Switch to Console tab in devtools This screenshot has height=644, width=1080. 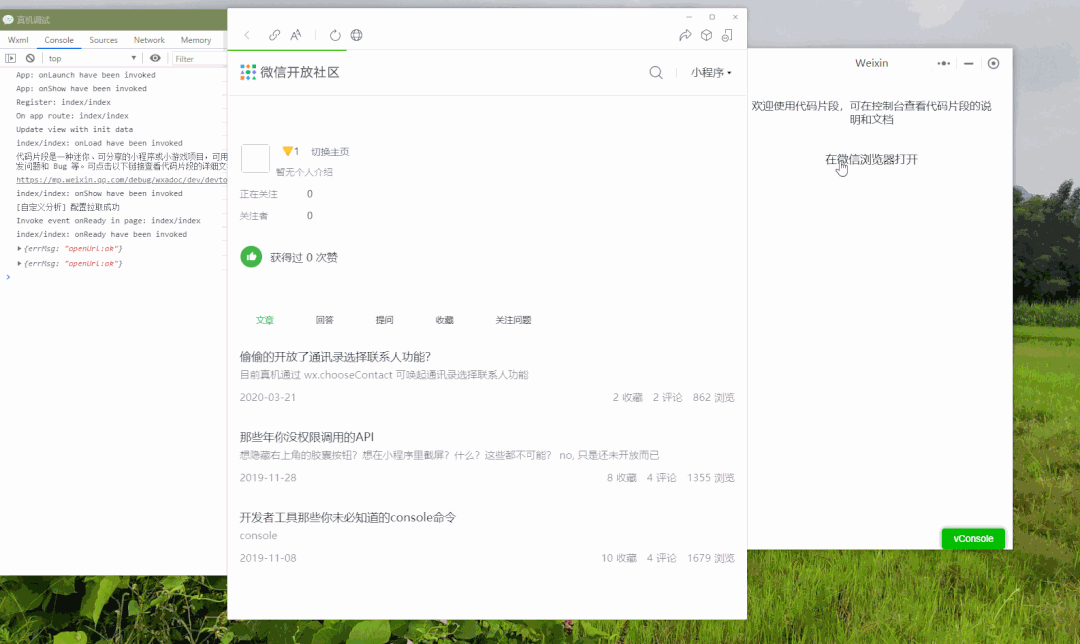pos(59,40)
